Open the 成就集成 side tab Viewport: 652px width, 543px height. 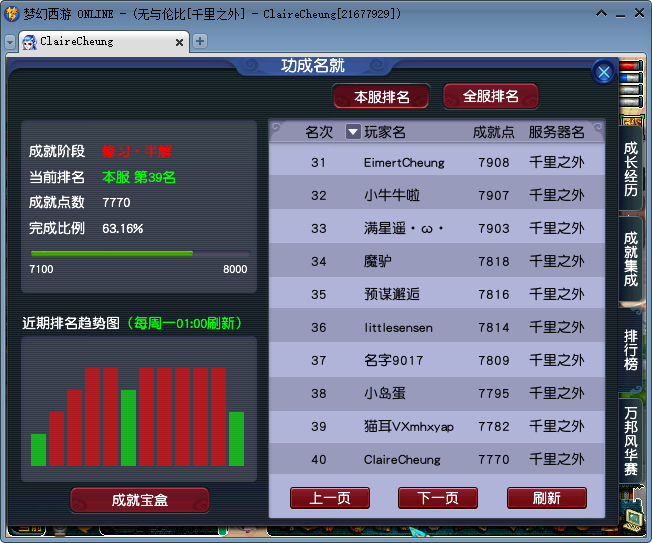coord(630,259)
